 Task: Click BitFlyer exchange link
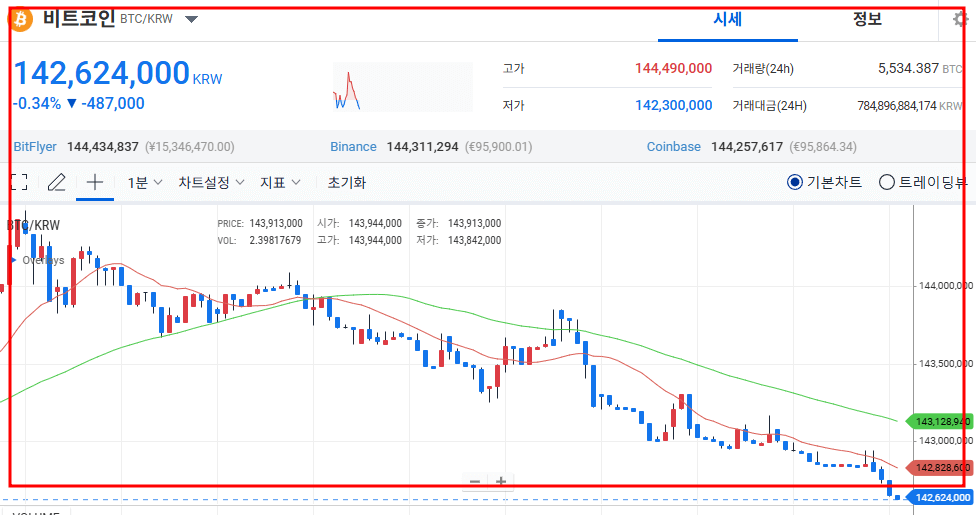pyautogui.click(x=35, y=147)
